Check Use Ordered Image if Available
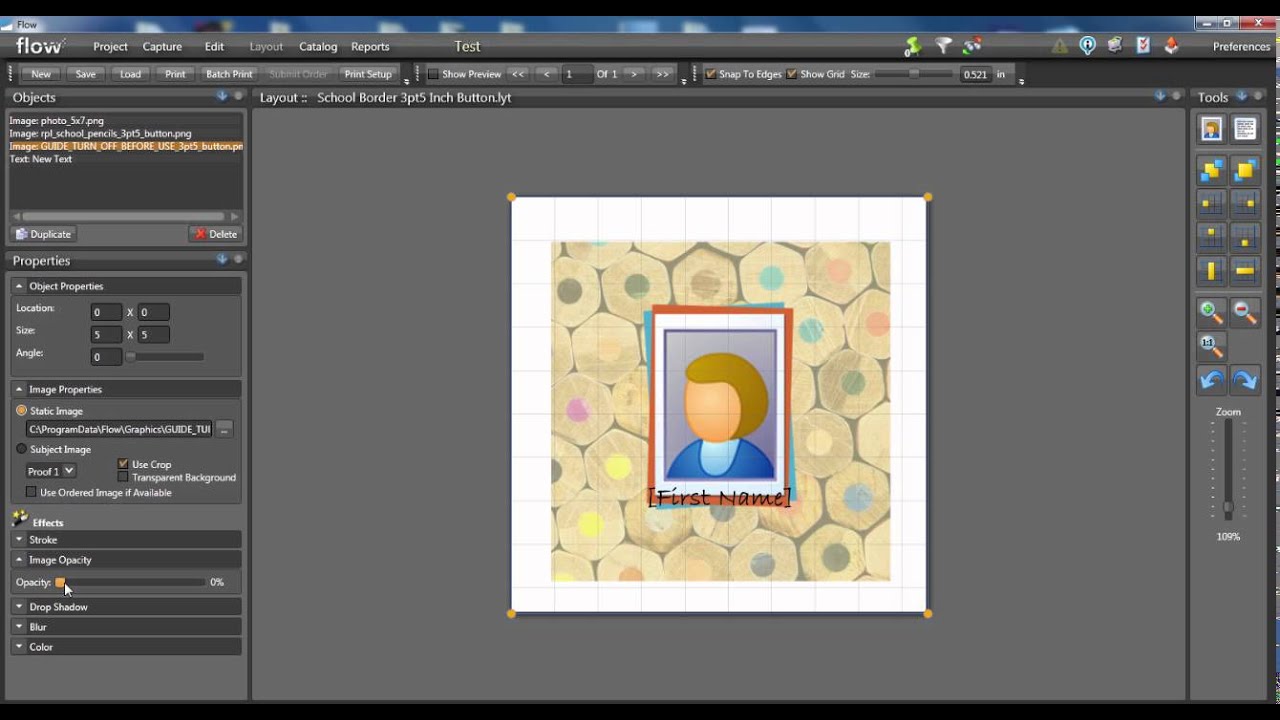The height and width of the screenshot is (720, 1280). [x=31, y=492]
